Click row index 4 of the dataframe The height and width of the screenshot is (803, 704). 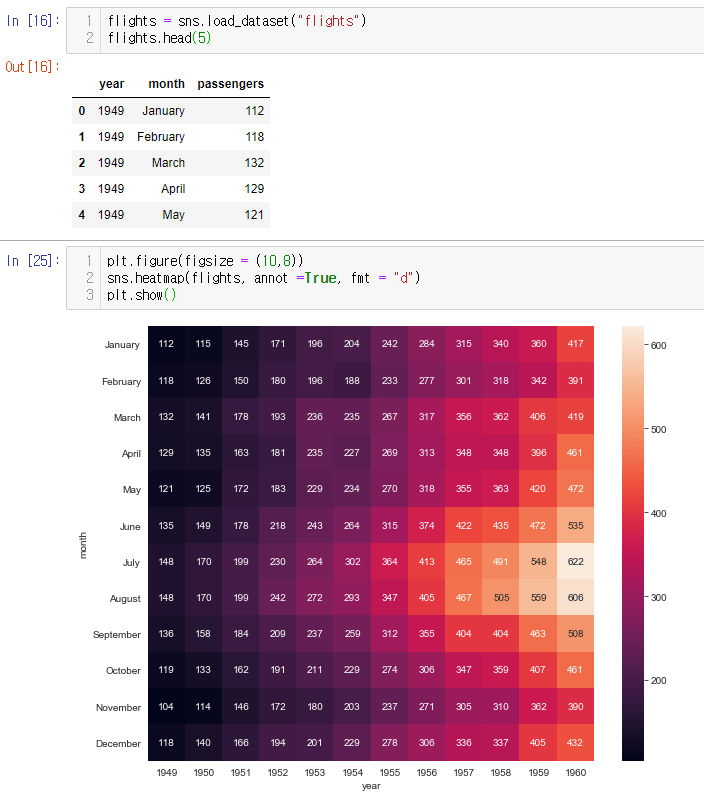click(82, 215)
